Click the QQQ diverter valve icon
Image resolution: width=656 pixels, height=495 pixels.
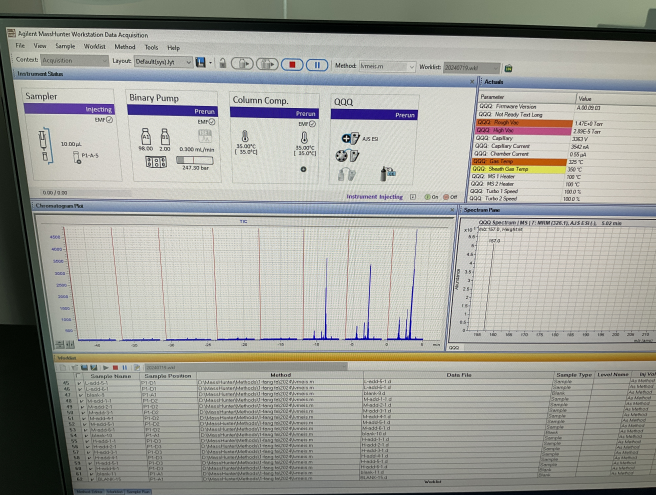(347, 156)
